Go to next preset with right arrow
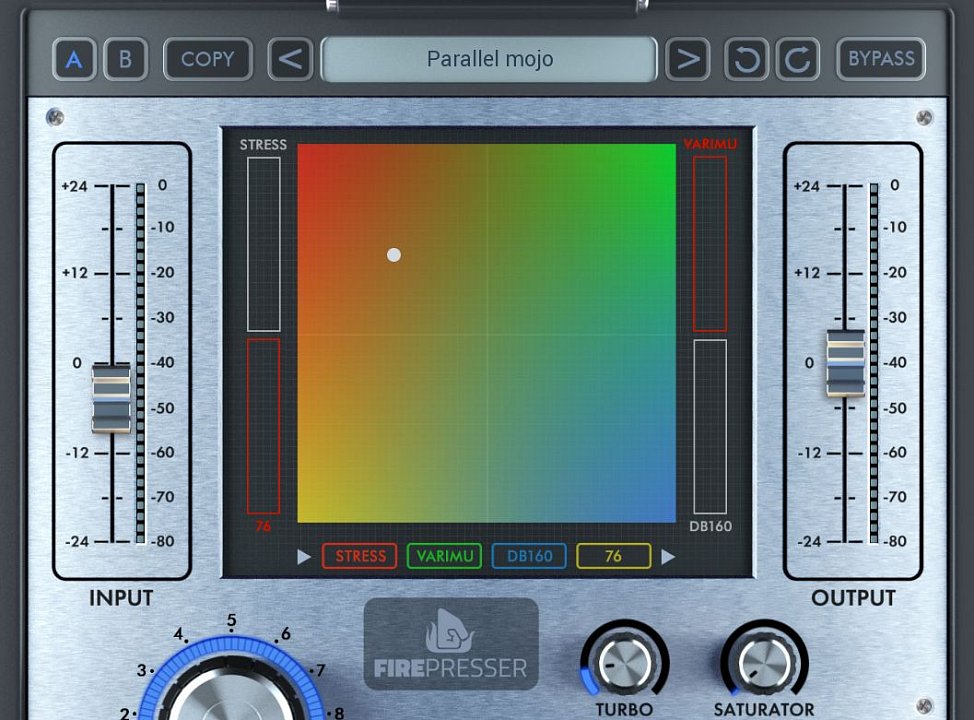 tap(687, 59)
